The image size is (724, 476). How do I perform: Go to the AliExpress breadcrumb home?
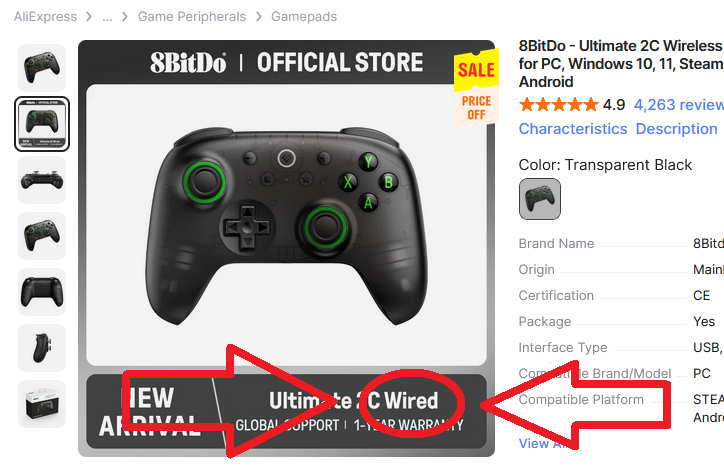(x=45, y=17)
